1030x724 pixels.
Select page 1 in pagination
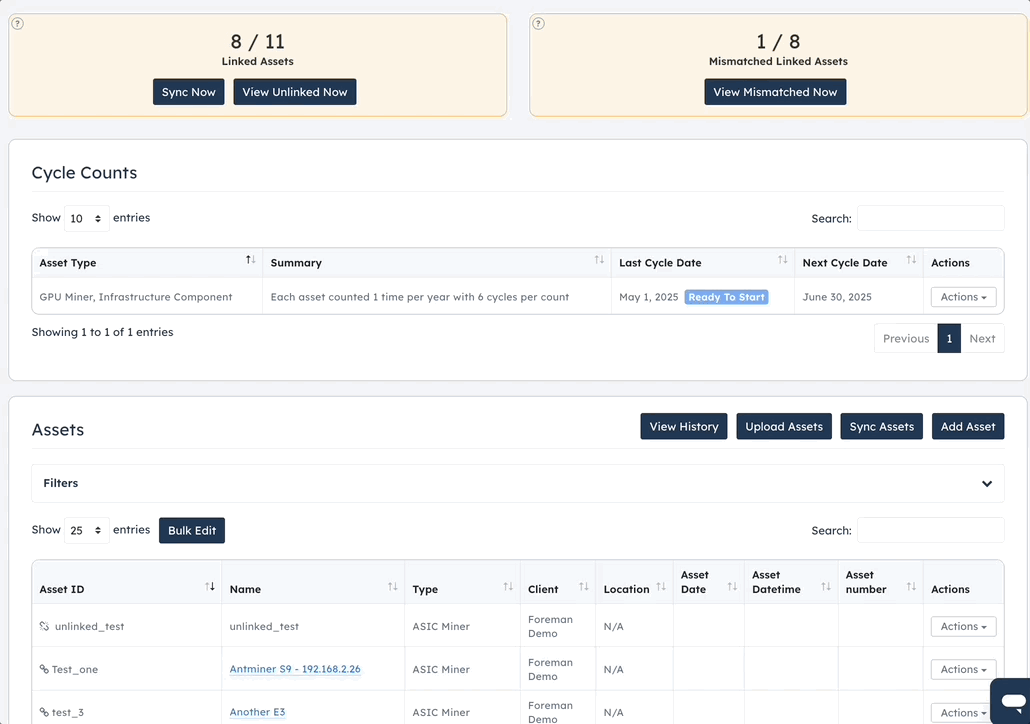pyautogui.click(x=949, y=338)
